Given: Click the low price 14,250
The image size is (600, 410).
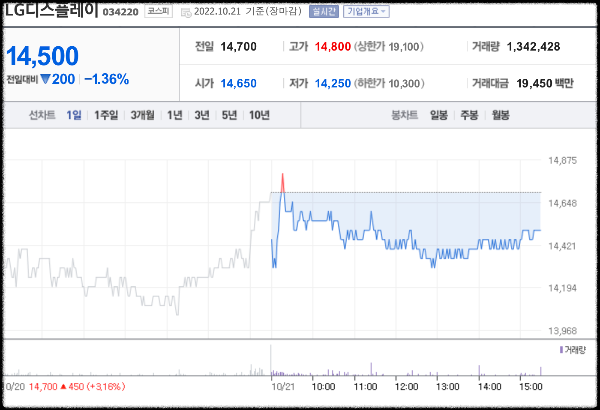Looking at the screenshot, I should pos(333,83).
